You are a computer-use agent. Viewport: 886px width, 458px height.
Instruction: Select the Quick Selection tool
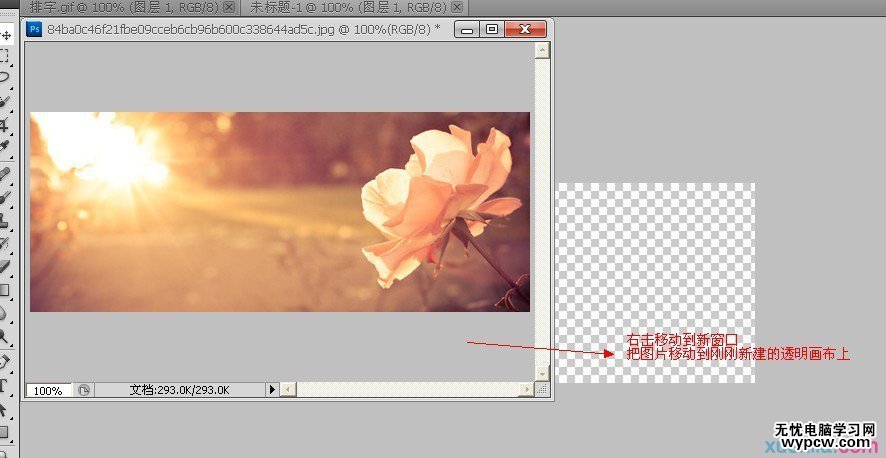pyautogui.click(x=5, y=102)
